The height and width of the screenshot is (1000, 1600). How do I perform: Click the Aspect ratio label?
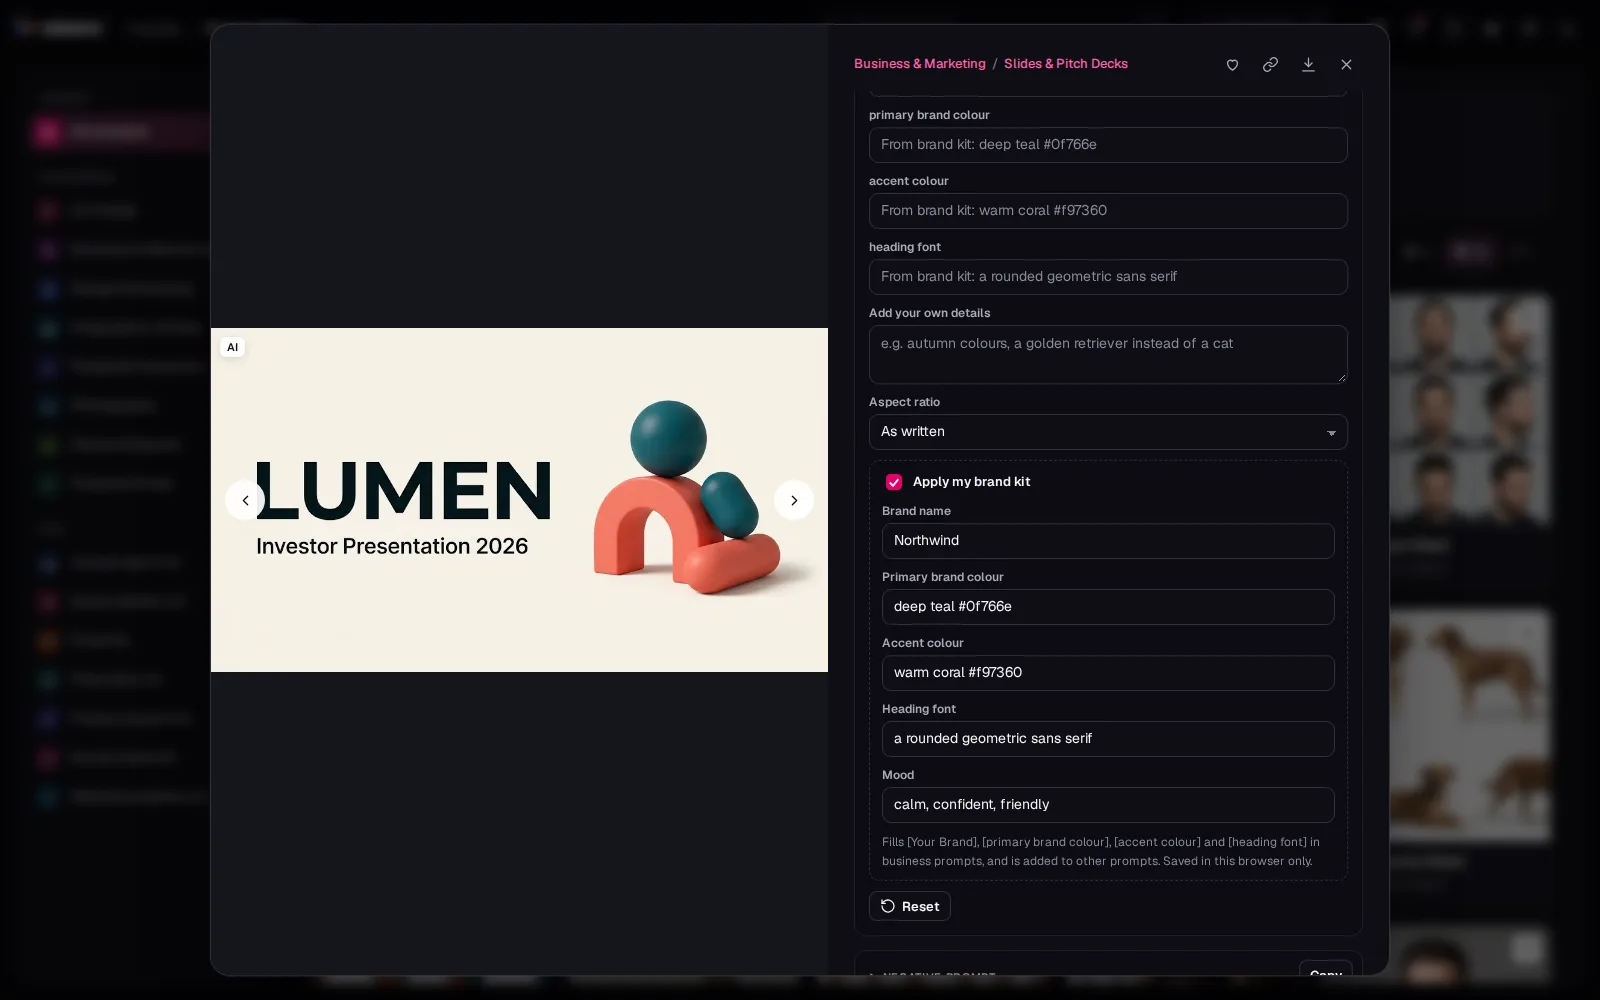(904, 402)
